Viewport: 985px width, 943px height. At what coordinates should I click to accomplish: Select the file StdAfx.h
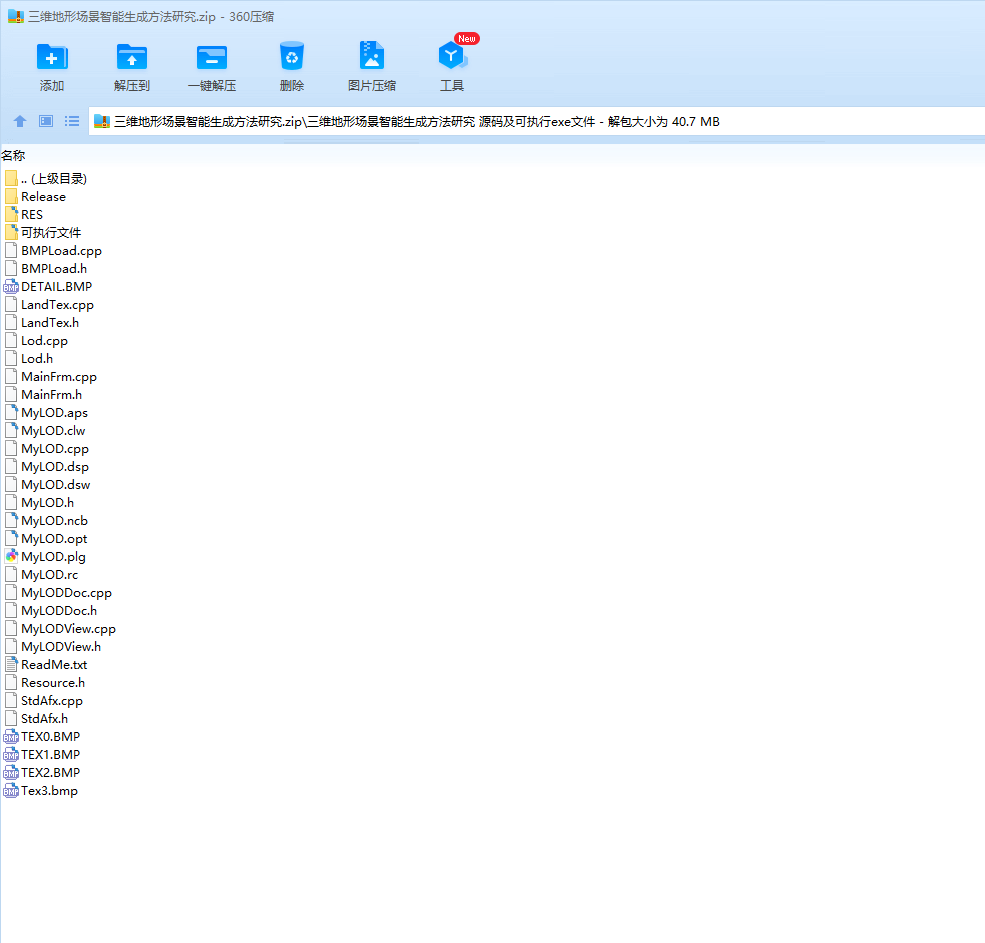(36, 719)
